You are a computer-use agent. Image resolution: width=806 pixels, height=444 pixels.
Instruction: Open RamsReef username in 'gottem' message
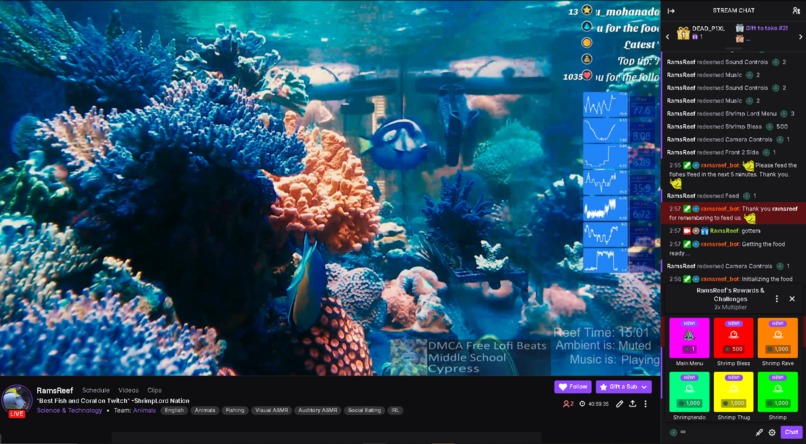(x=724, y=231)
